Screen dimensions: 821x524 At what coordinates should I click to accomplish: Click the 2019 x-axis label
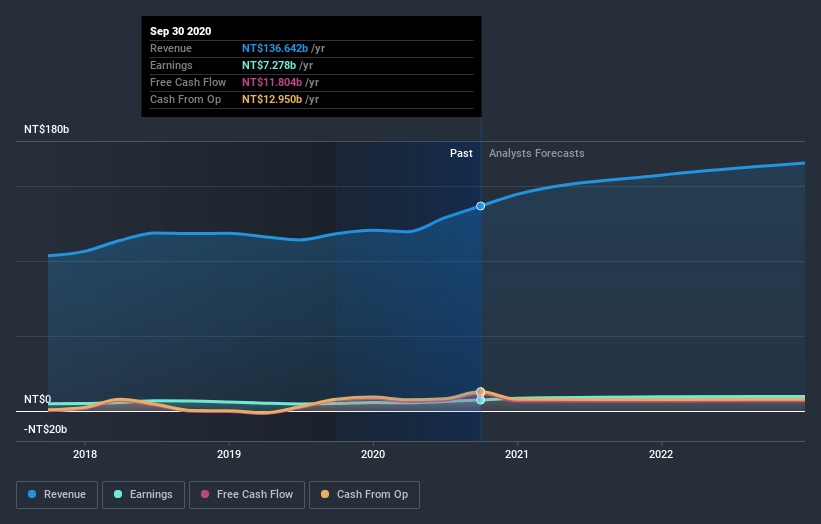pos(229,454)
